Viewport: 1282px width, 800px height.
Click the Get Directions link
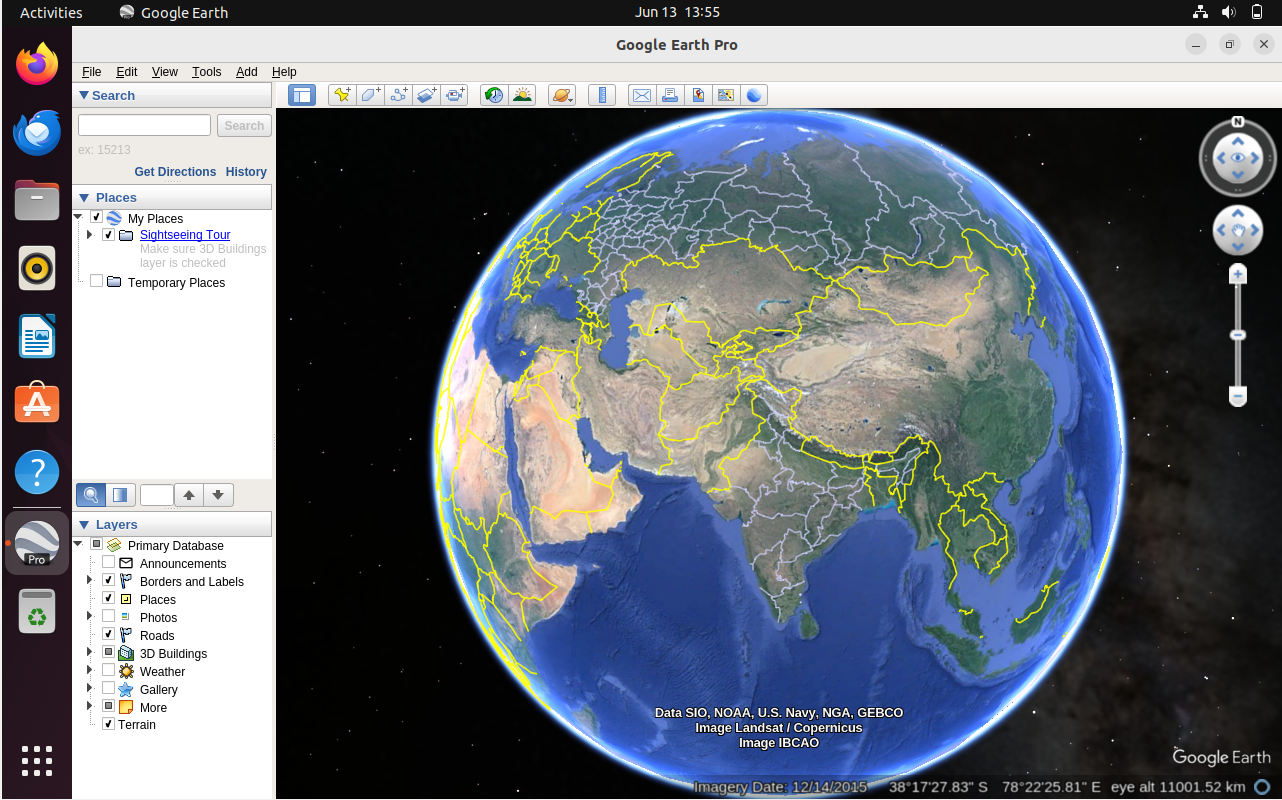coord(175,172)
